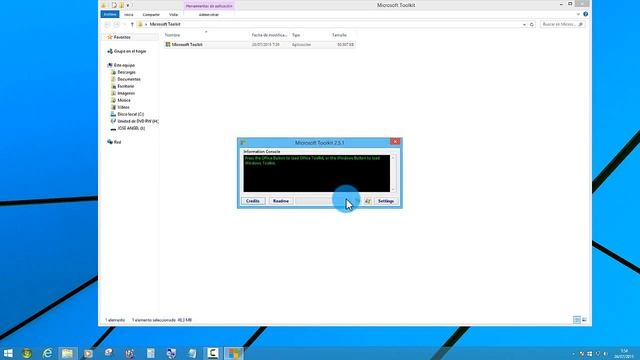Switch to large icons view in status bar
This screenshot has height=360, width=640.
point(584,320)
